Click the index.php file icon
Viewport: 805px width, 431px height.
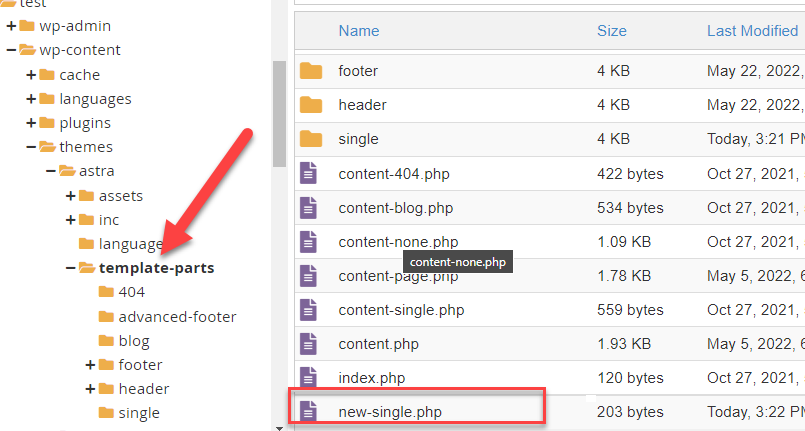click(309, 378)
